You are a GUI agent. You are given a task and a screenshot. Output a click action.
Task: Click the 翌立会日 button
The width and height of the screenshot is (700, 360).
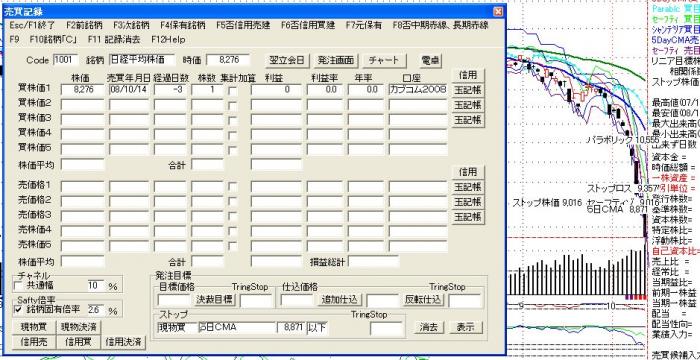coord(287,60)
